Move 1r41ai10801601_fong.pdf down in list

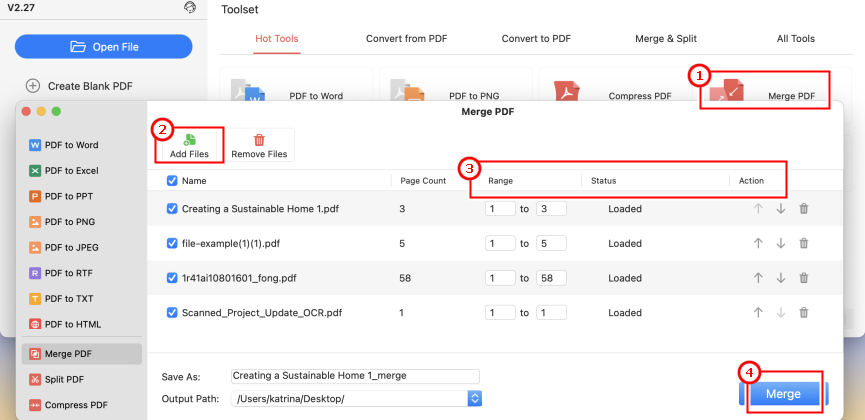pos(781,278)
